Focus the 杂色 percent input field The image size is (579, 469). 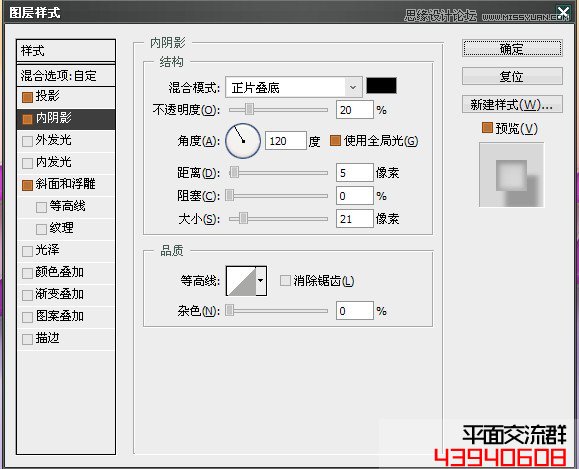(354, 311)
